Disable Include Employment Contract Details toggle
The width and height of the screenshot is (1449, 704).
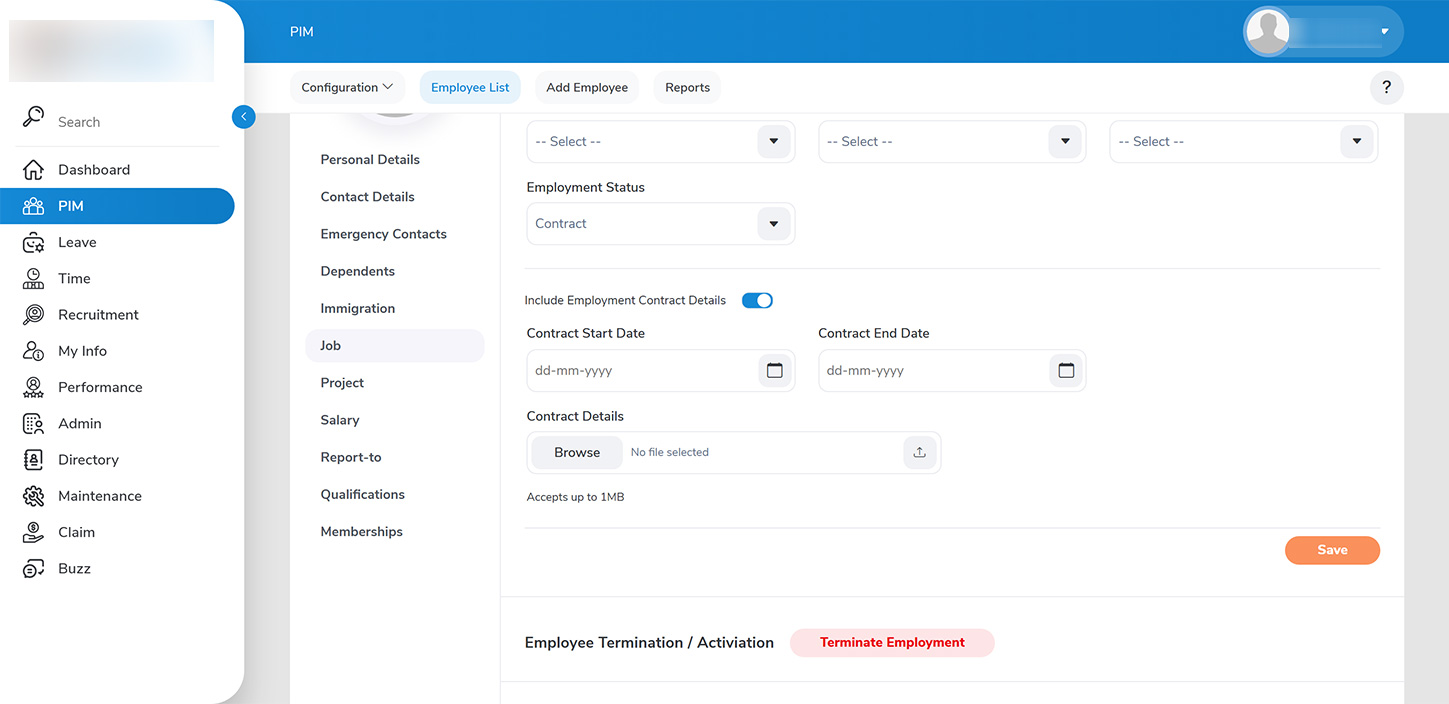(757, 301)
